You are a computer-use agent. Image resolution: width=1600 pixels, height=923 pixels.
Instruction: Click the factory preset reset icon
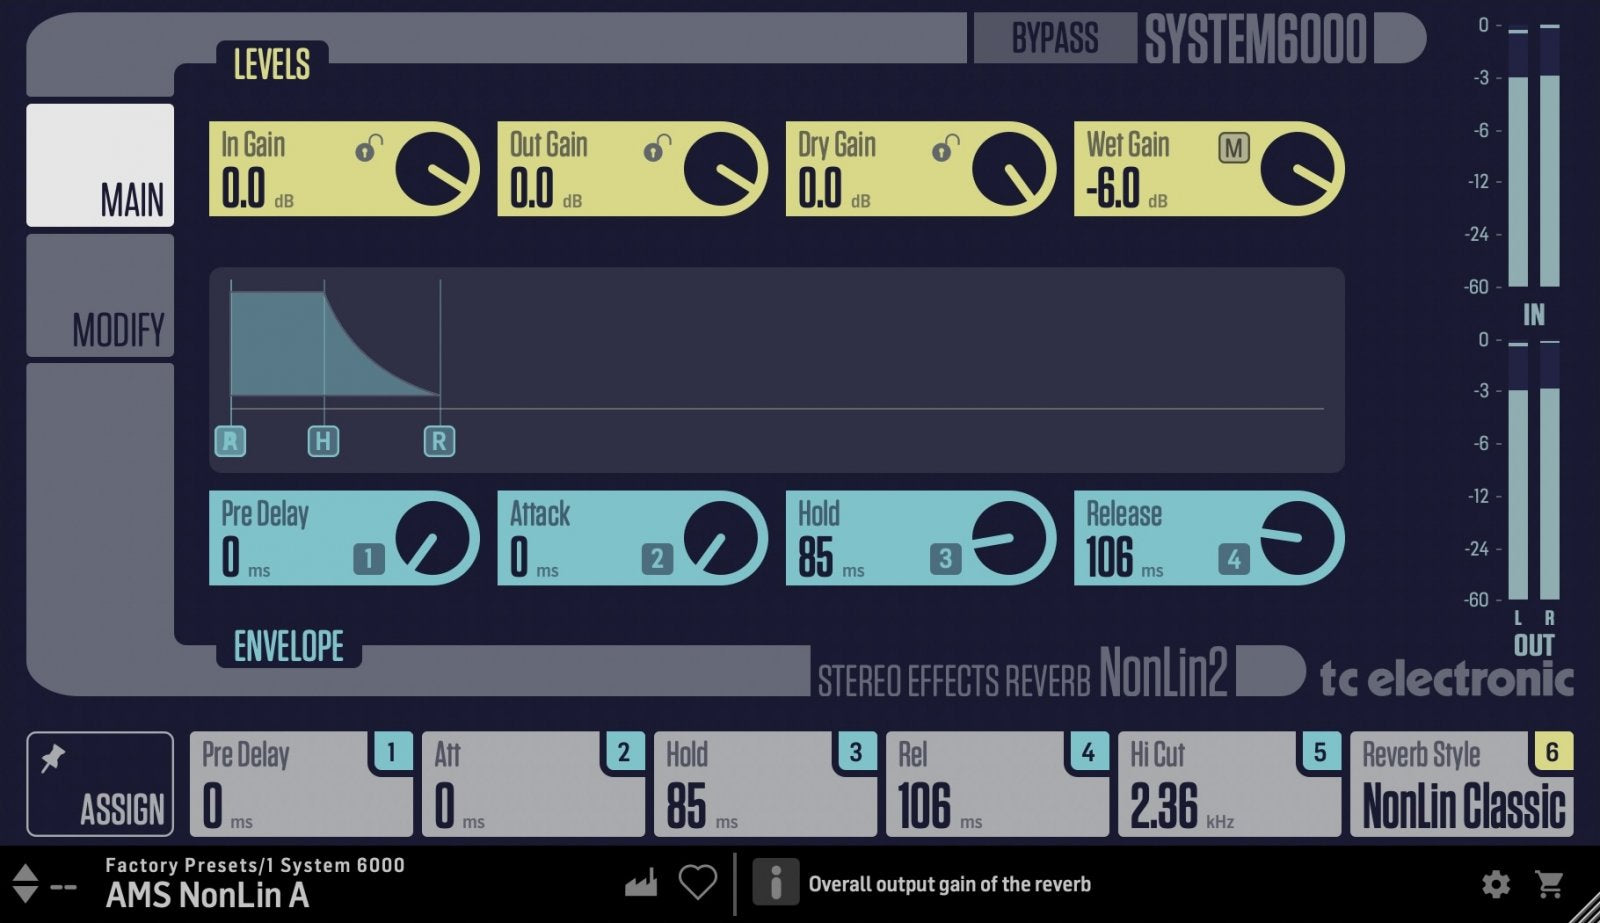pos(643,884)
